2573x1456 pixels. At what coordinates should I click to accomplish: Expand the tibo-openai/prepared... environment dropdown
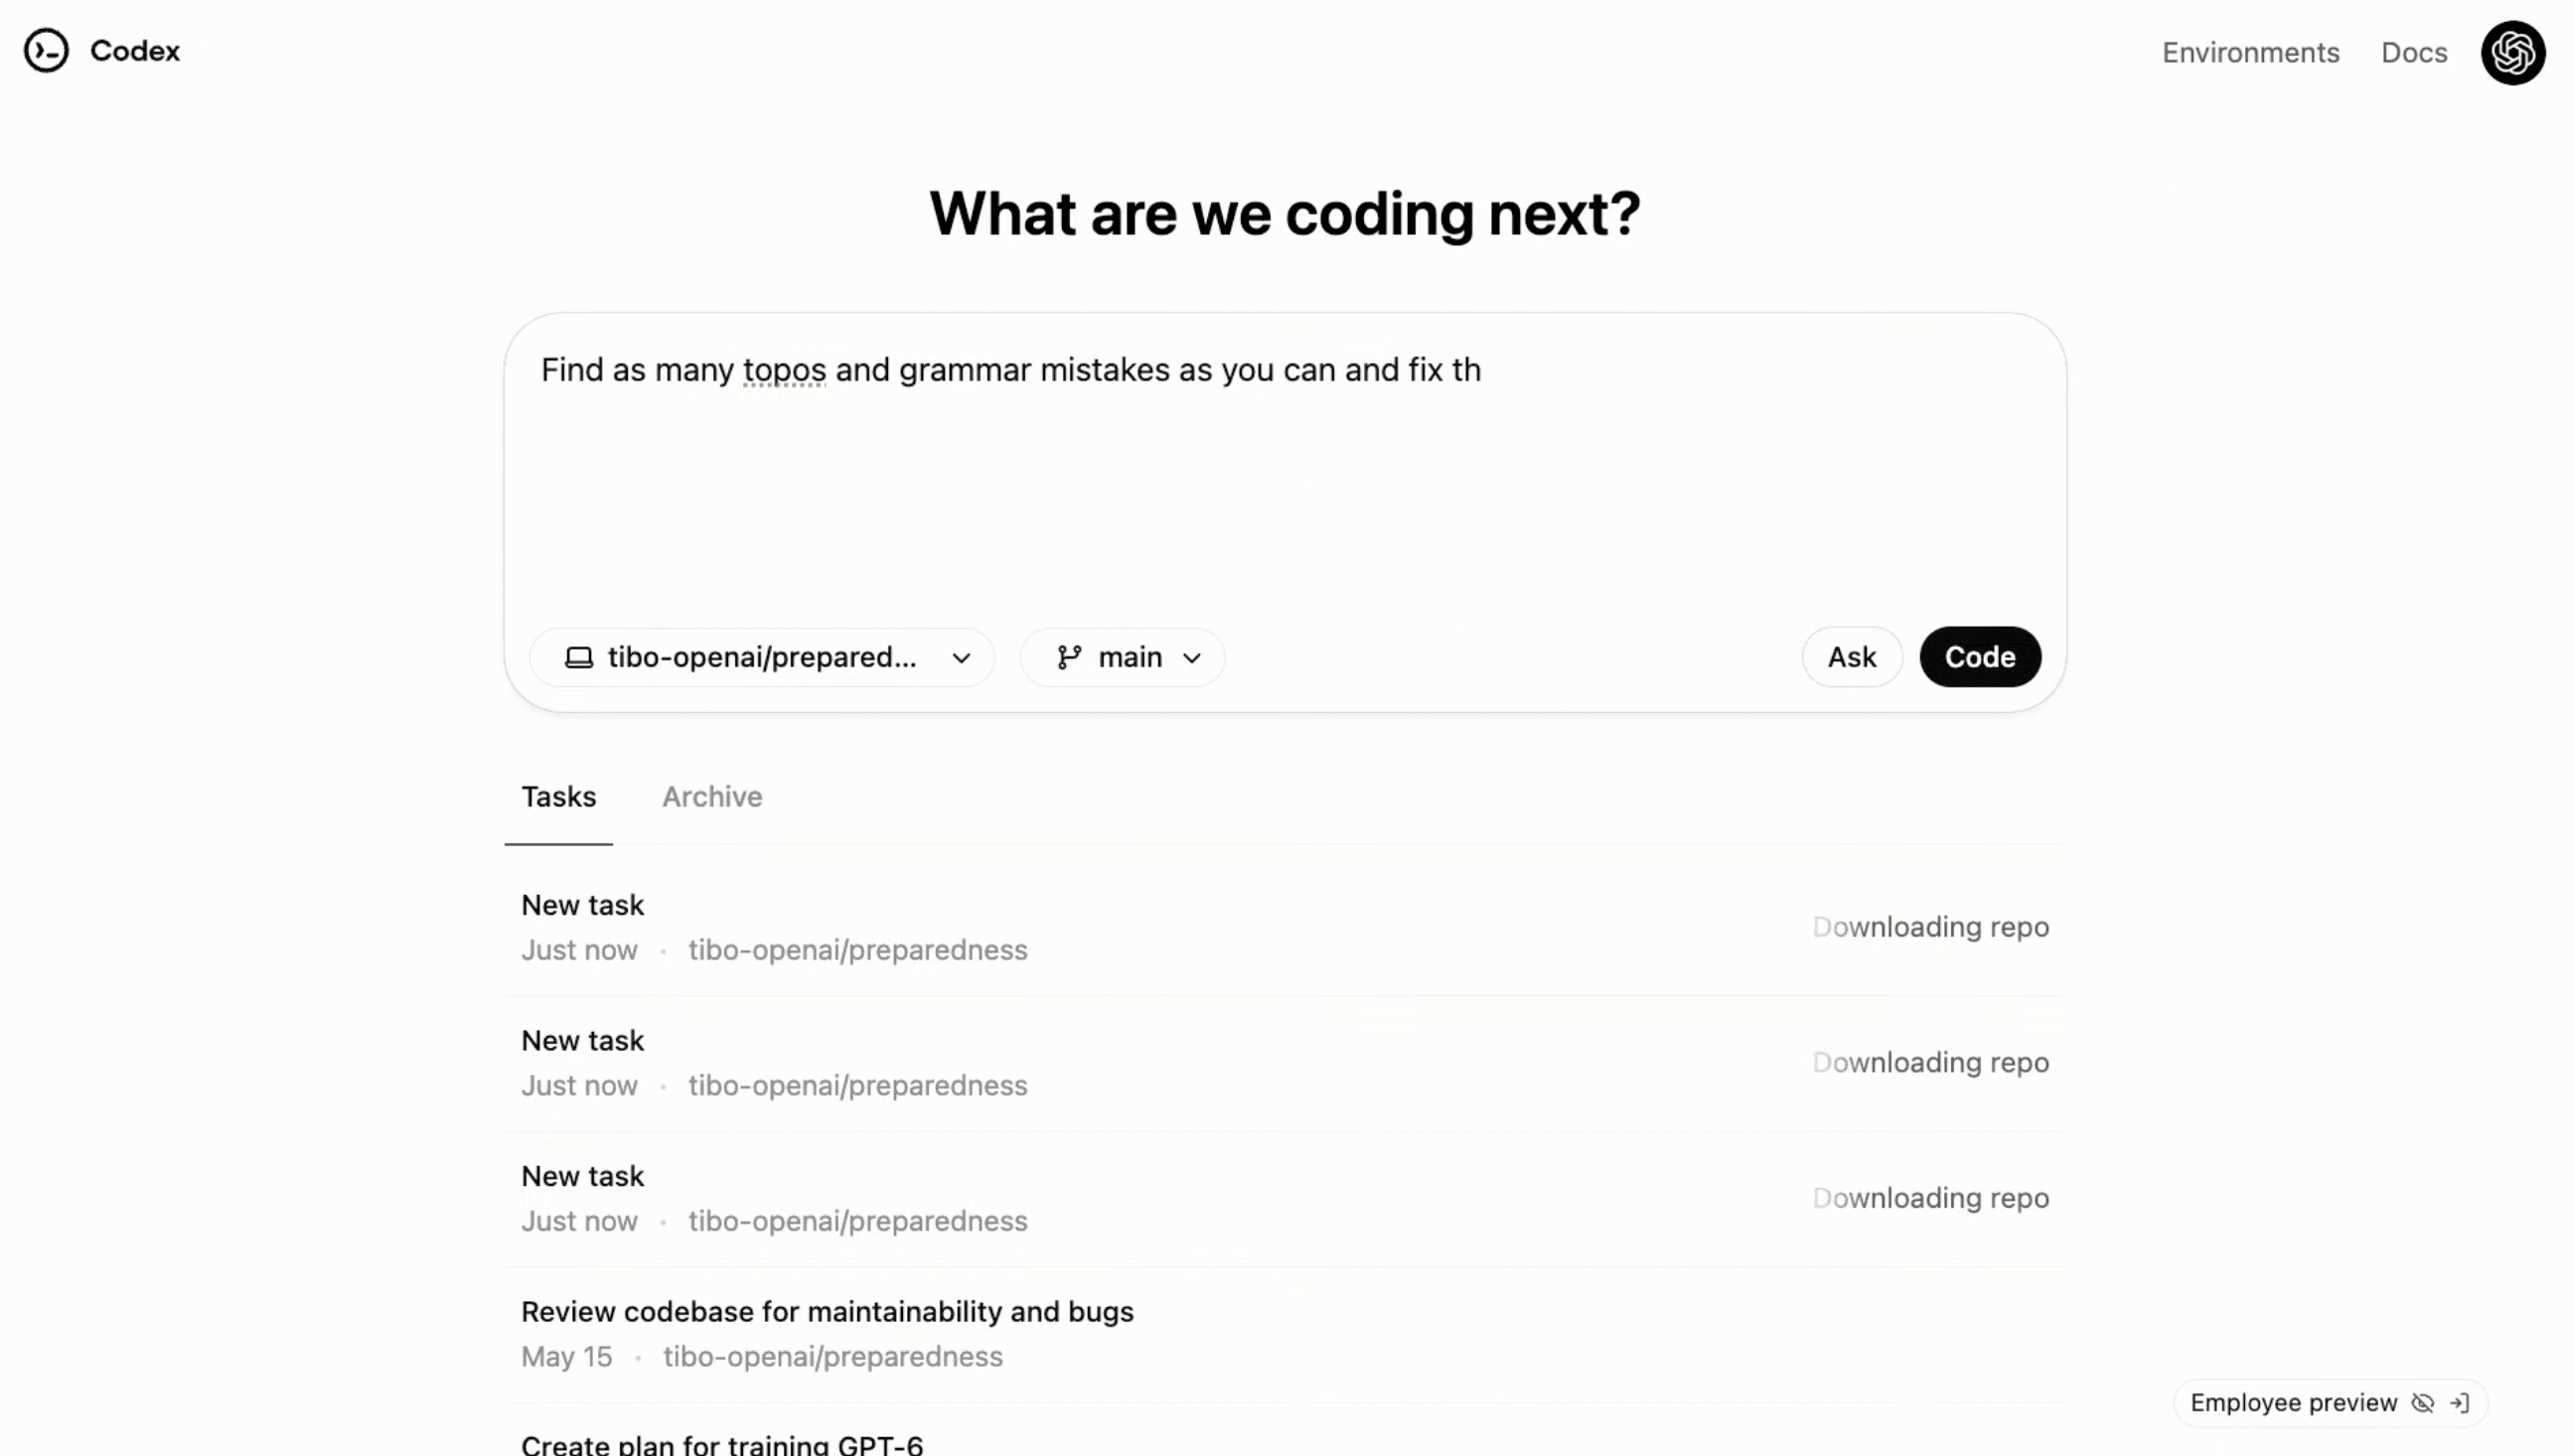[x=961, y=658]
